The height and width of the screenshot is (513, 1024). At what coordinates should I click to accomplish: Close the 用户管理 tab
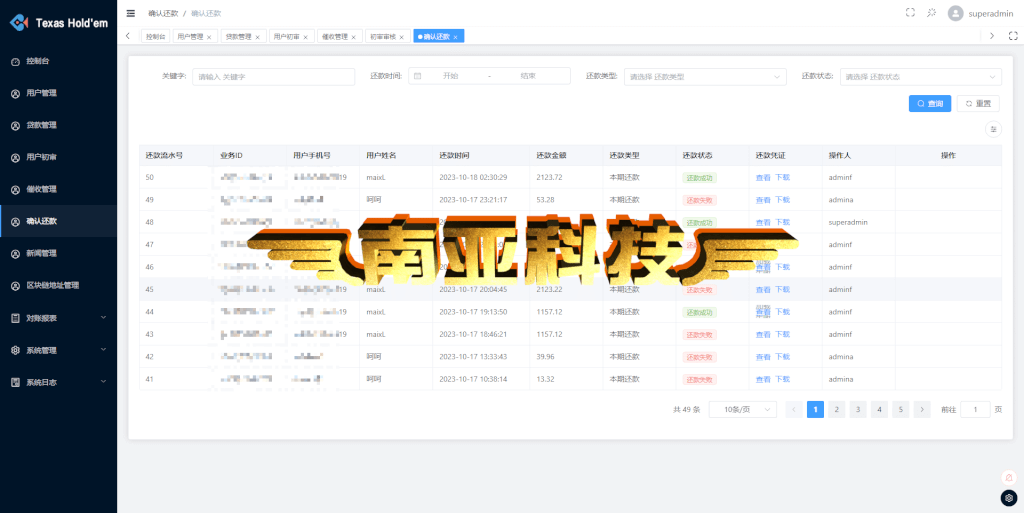(x=209, y=37)
